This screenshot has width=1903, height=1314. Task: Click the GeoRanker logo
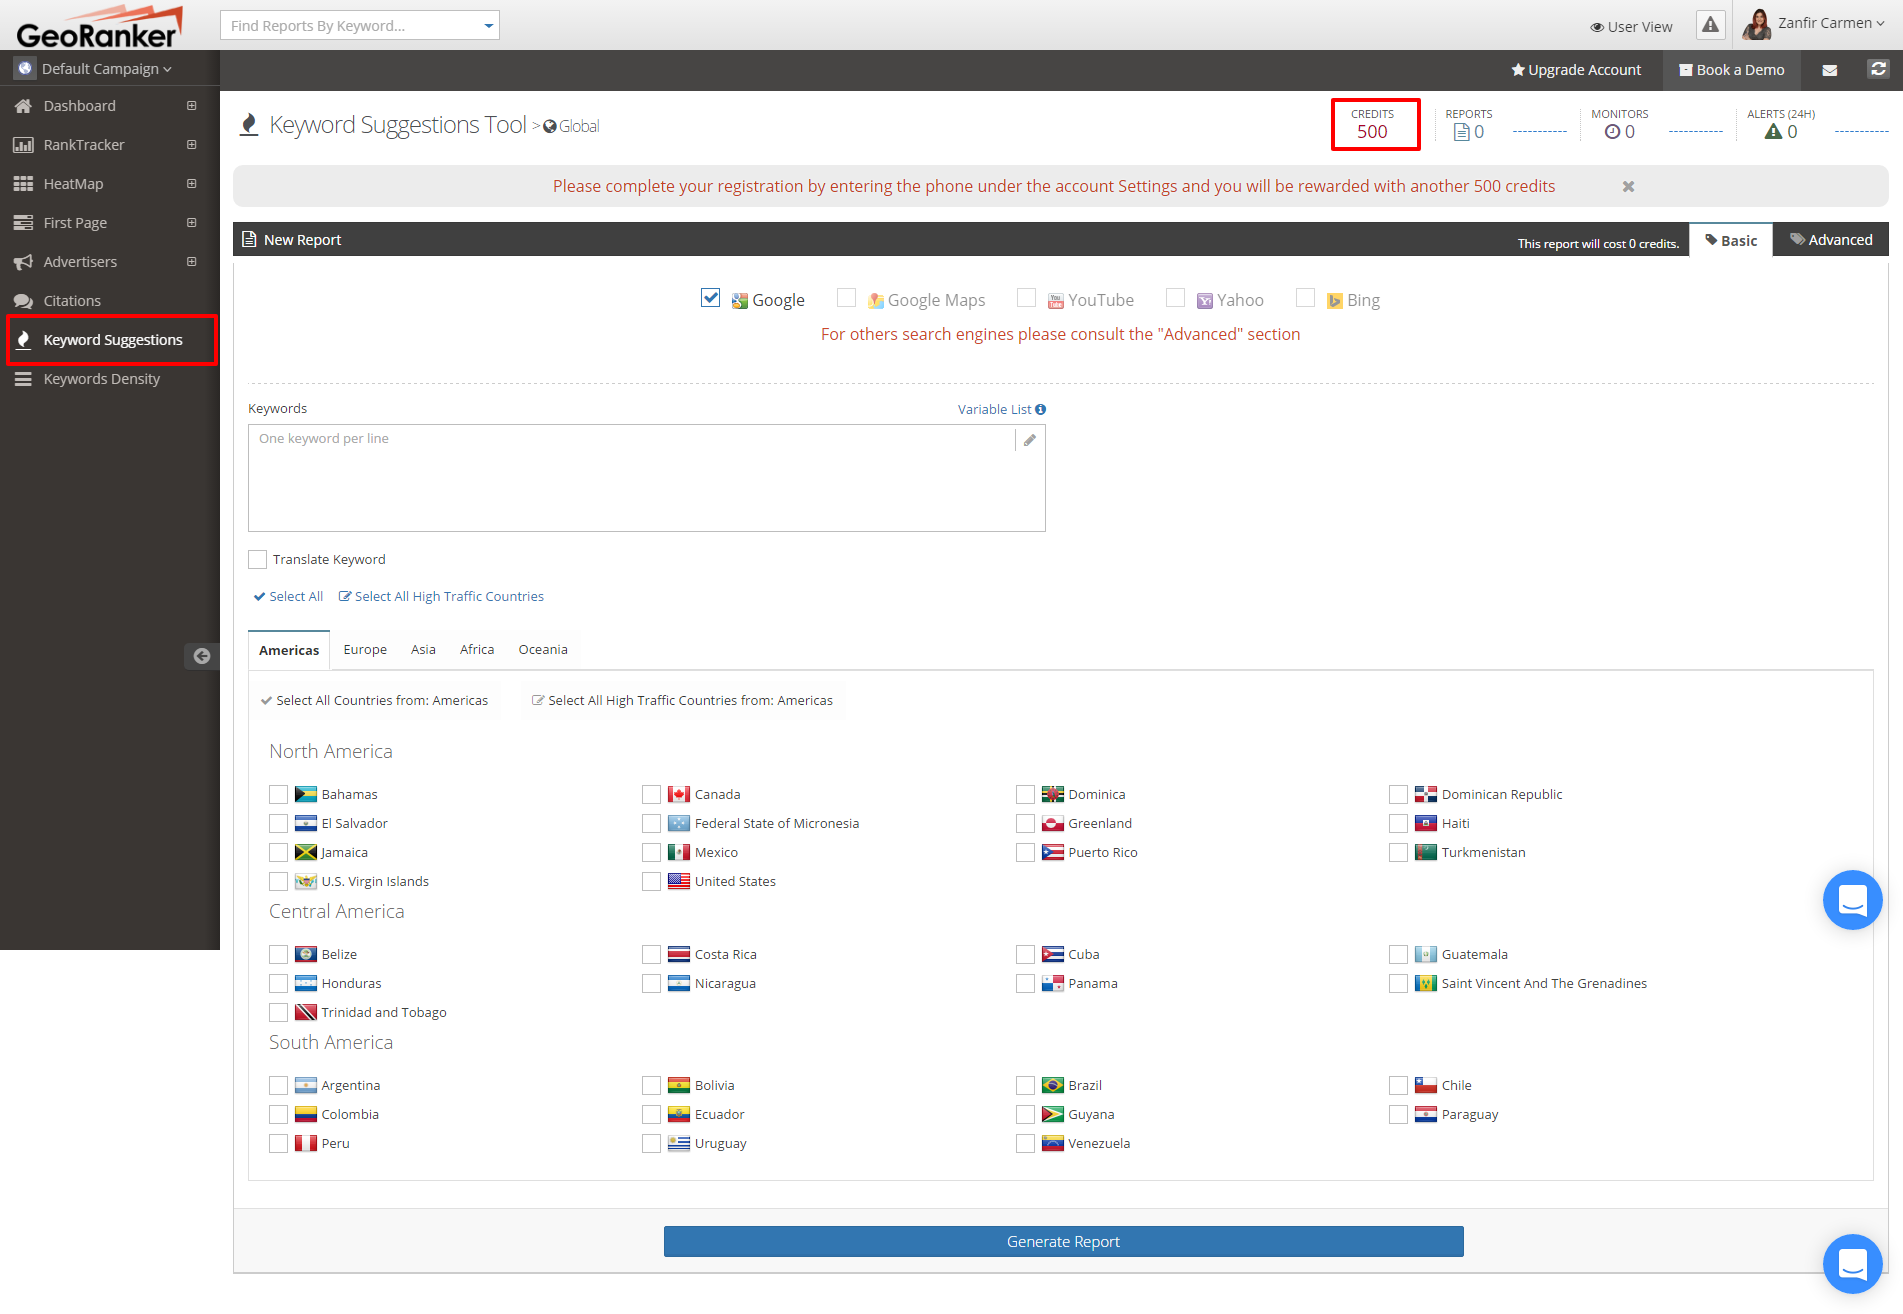(x=99, y=26)
